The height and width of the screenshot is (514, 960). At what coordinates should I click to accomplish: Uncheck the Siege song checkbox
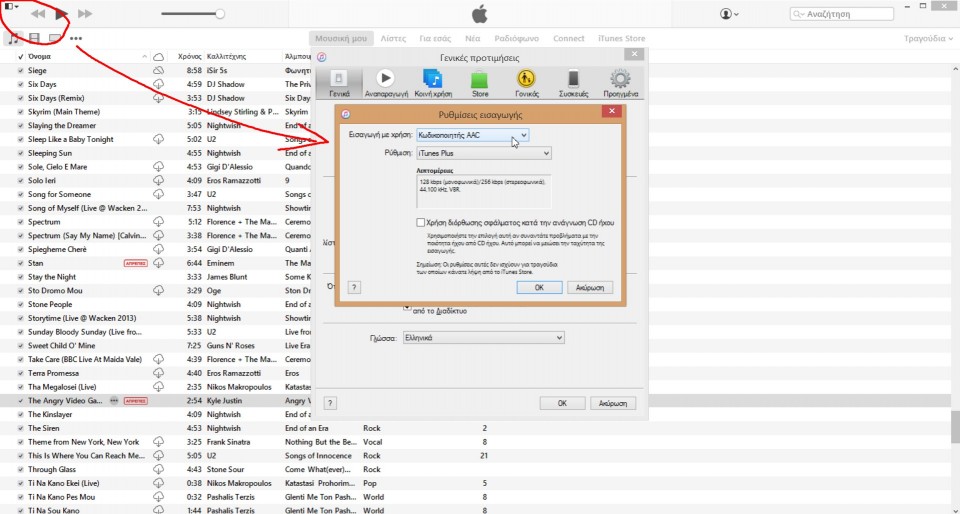pyautogui.click(x=21, y=71)
